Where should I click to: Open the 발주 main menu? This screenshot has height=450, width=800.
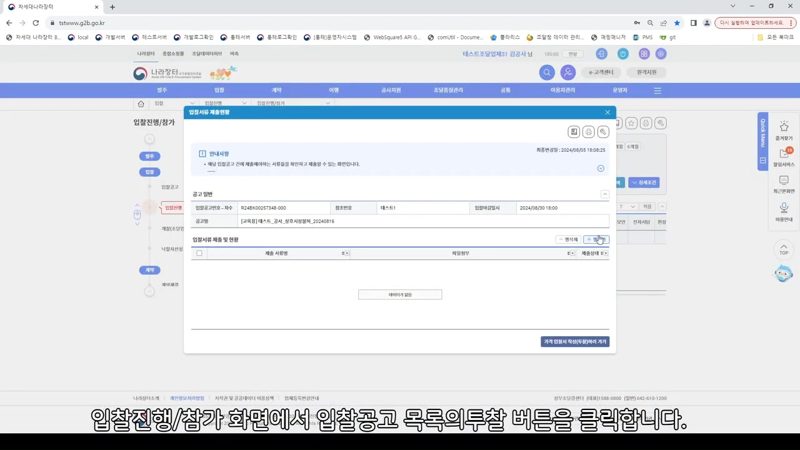pos(162,90)
